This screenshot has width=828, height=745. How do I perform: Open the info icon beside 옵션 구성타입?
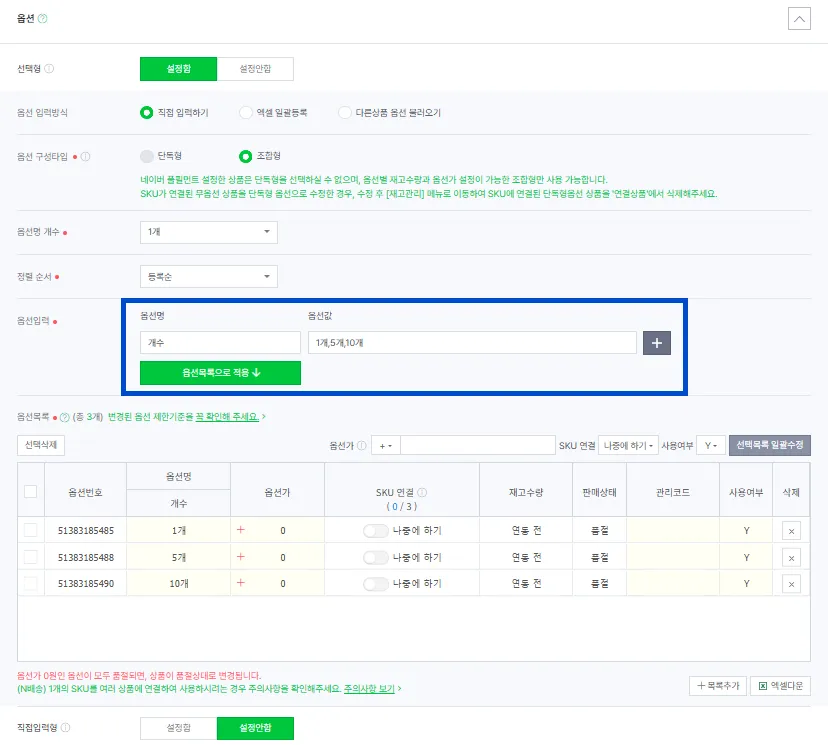pos(86,157)
